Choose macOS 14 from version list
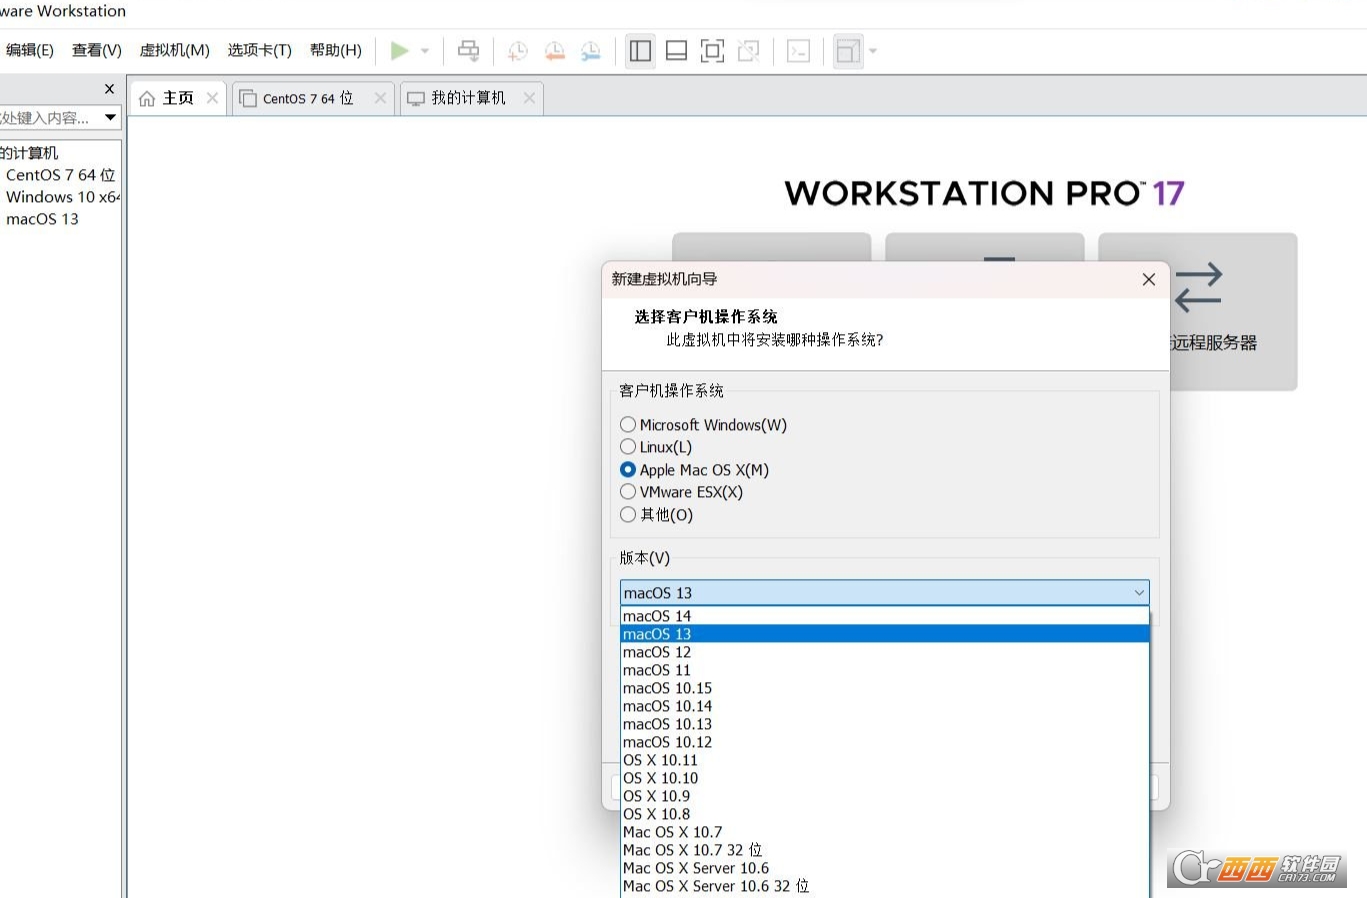Viewport: 1367px width, 898px height. 884,616
